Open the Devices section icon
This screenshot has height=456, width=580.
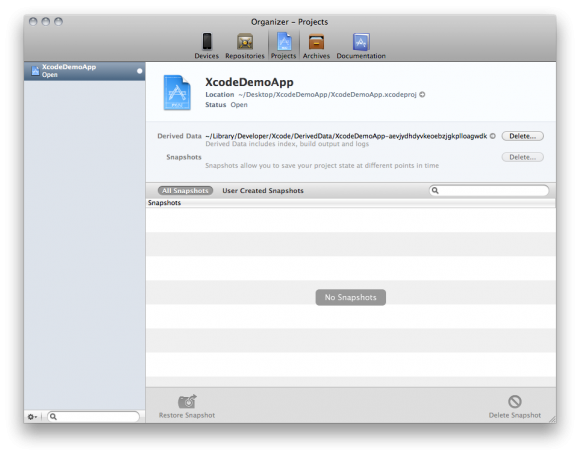point(207,41)
